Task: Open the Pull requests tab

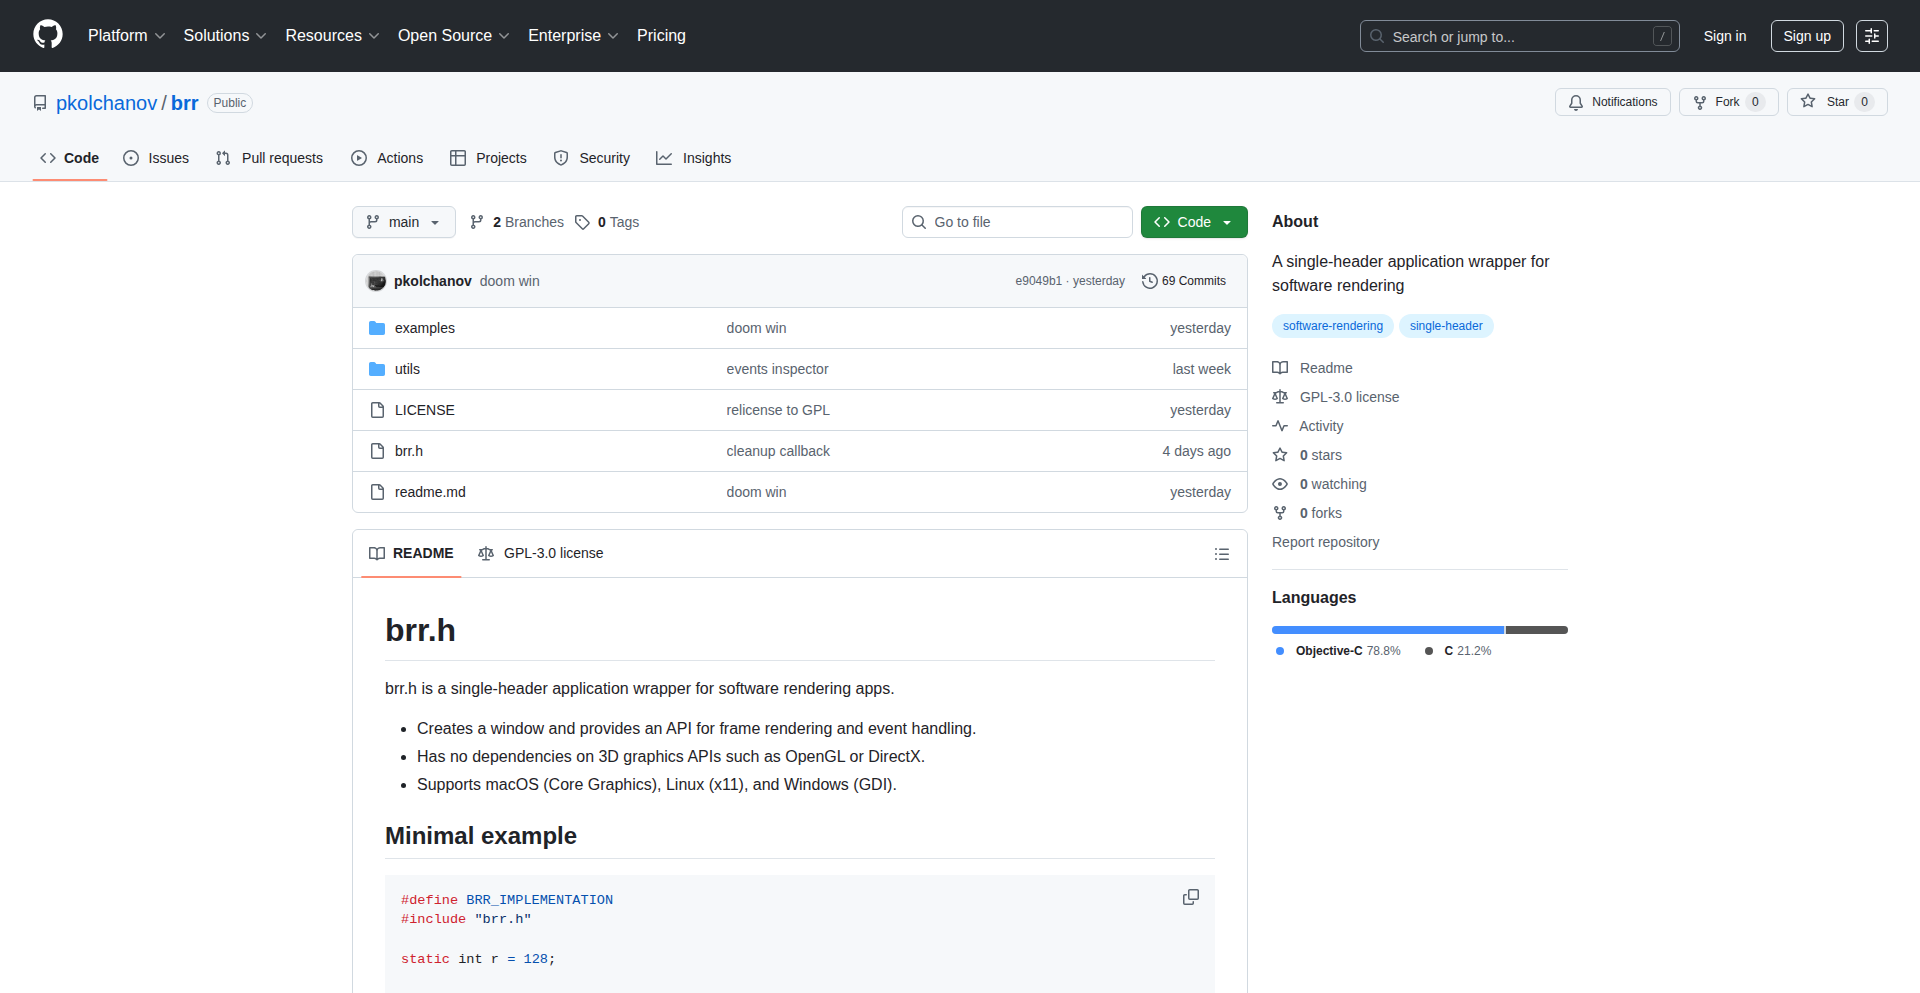Action: [x=270, y=158]
